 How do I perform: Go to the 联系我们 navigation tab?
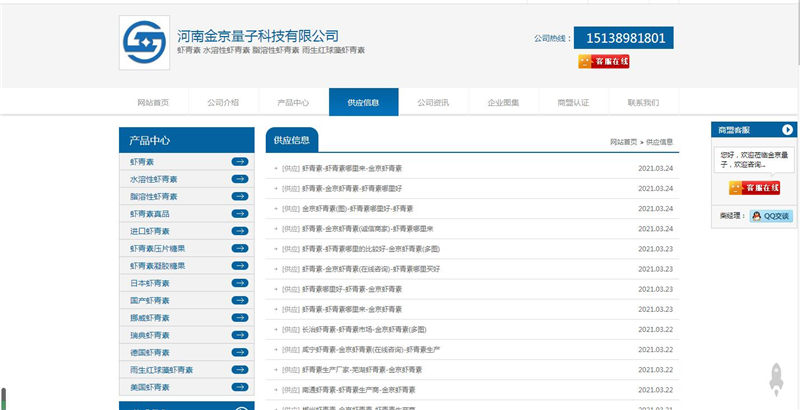coord(643,103)
